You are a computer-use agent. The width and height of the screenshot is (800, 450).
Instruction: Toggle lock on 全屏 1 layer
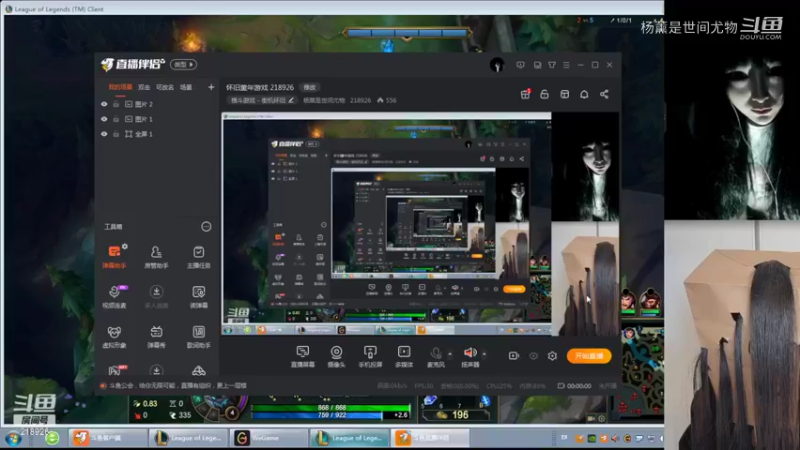[x=116, y=134]
